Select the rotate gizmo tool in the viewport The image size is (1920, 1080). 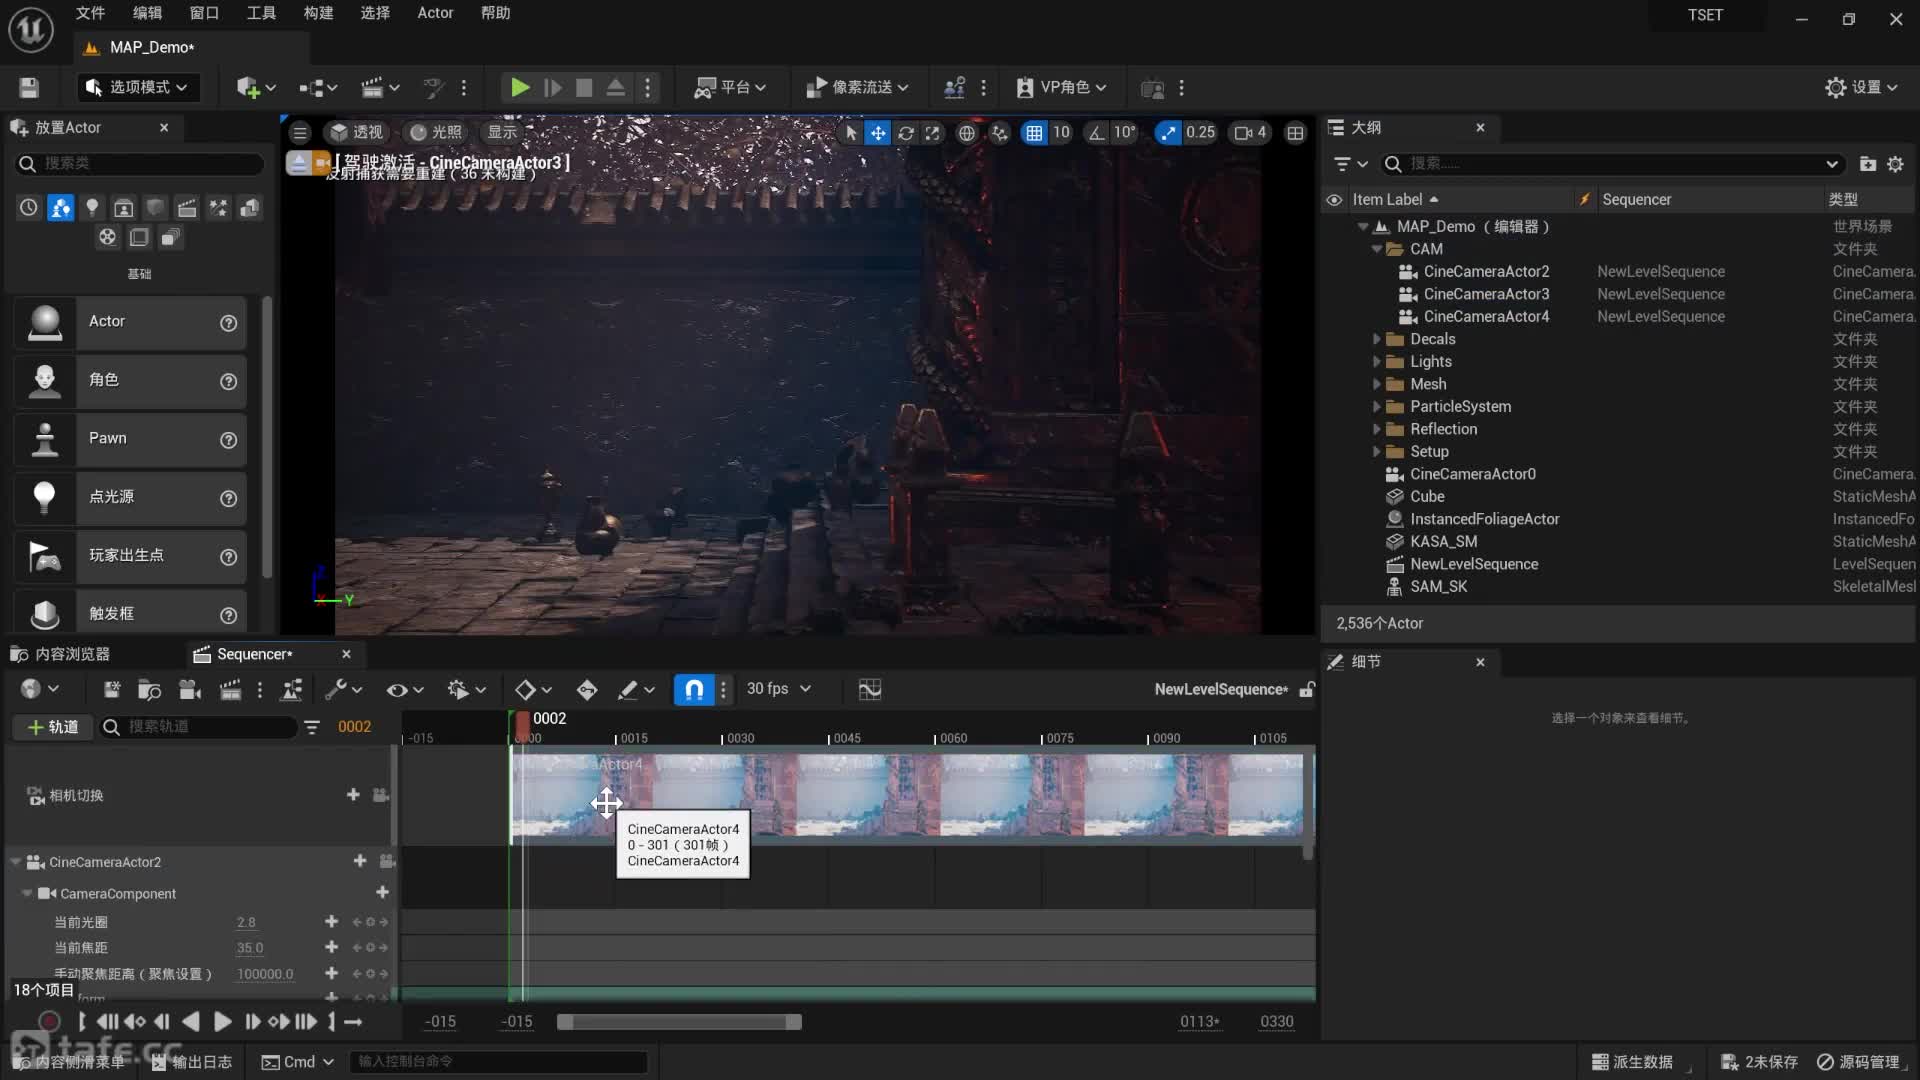coord(905,133)
